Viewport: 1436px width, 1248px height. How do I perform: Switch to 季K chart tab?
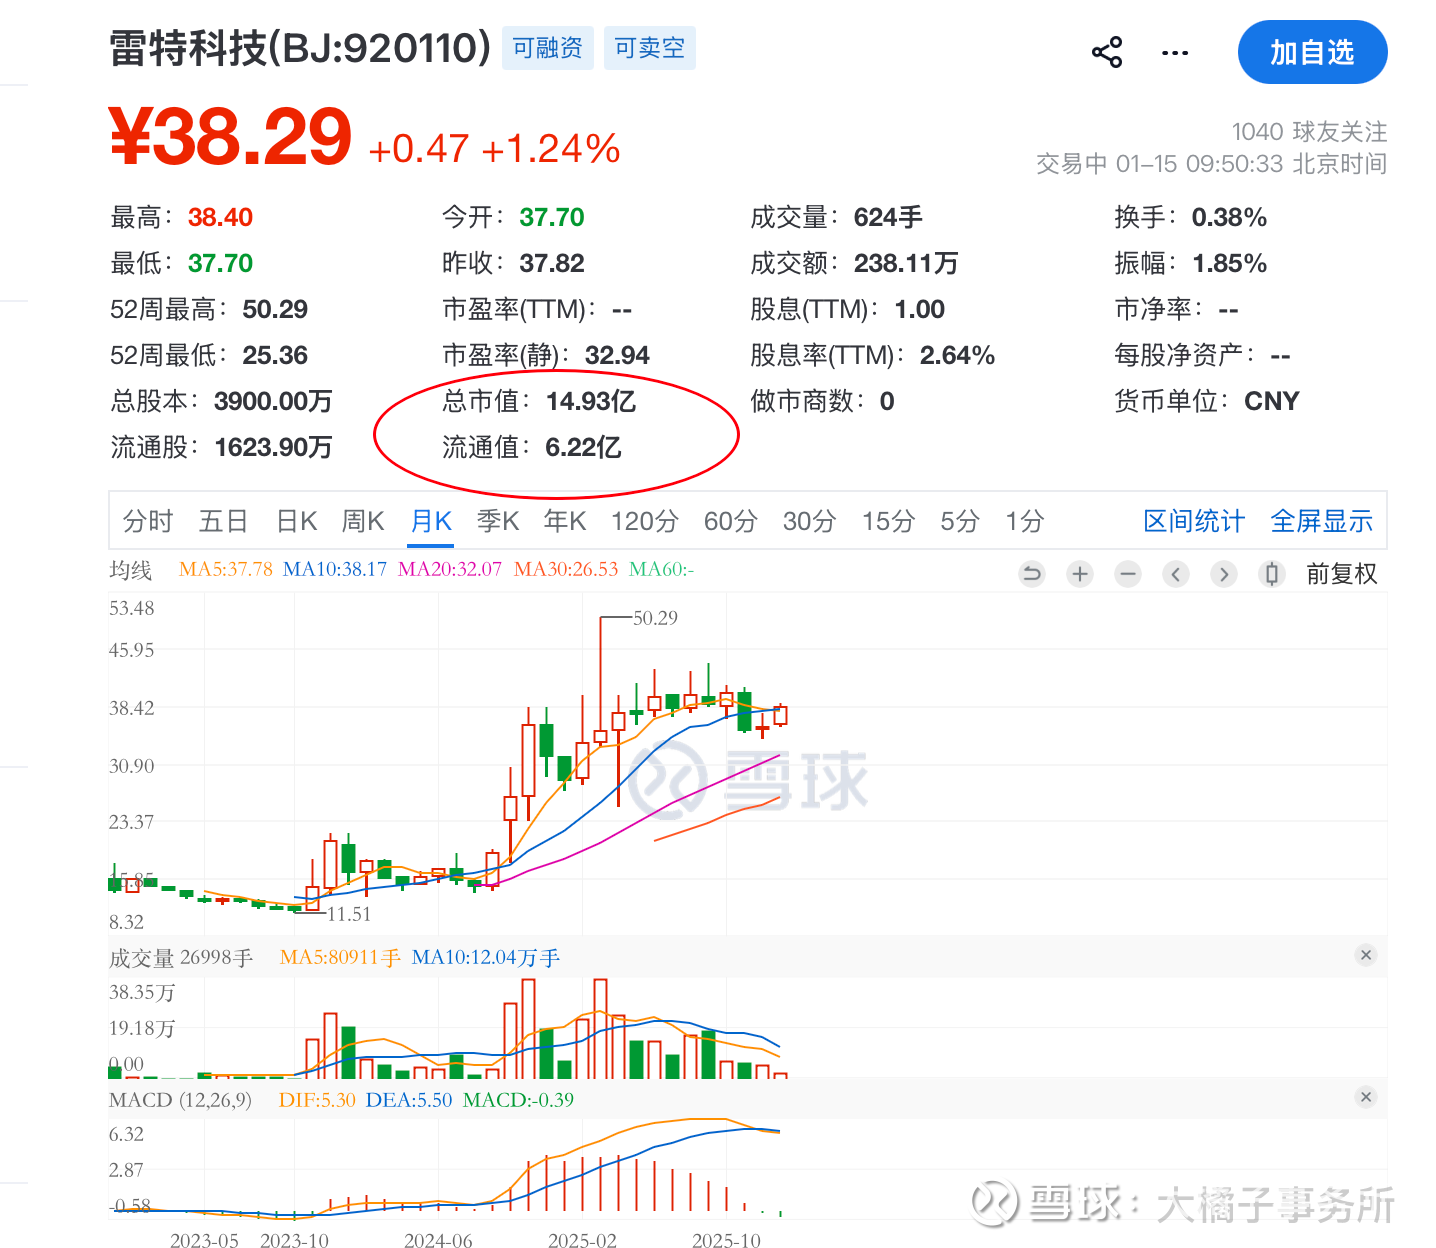point(498,521)
